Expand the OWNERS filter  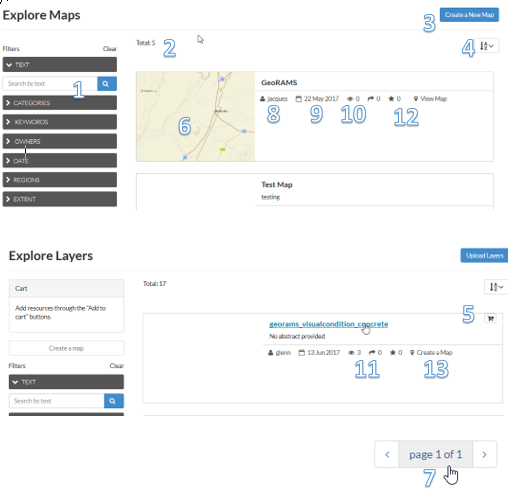tap(60, 141)
